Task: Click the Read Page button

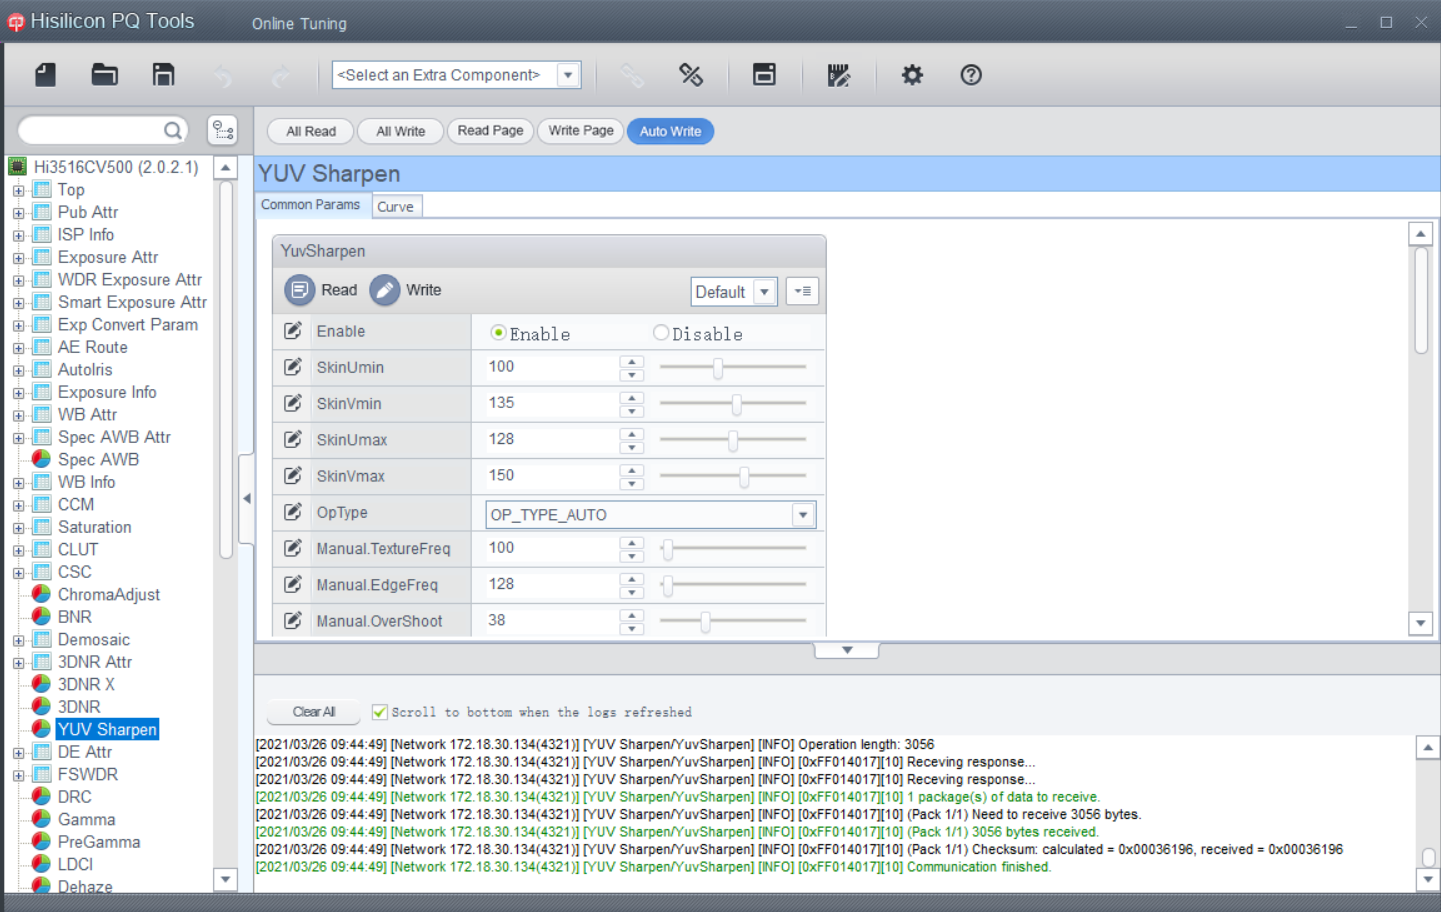Action: pyautogui.click(x=490, y=130)
